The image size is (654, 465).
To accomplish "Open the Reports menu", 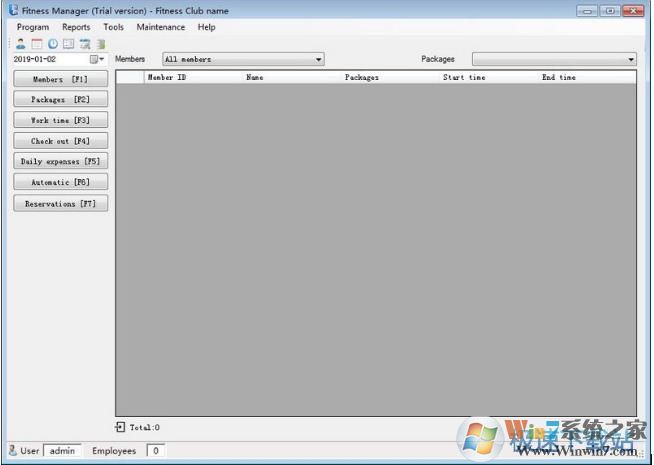I will pos(76,27).
